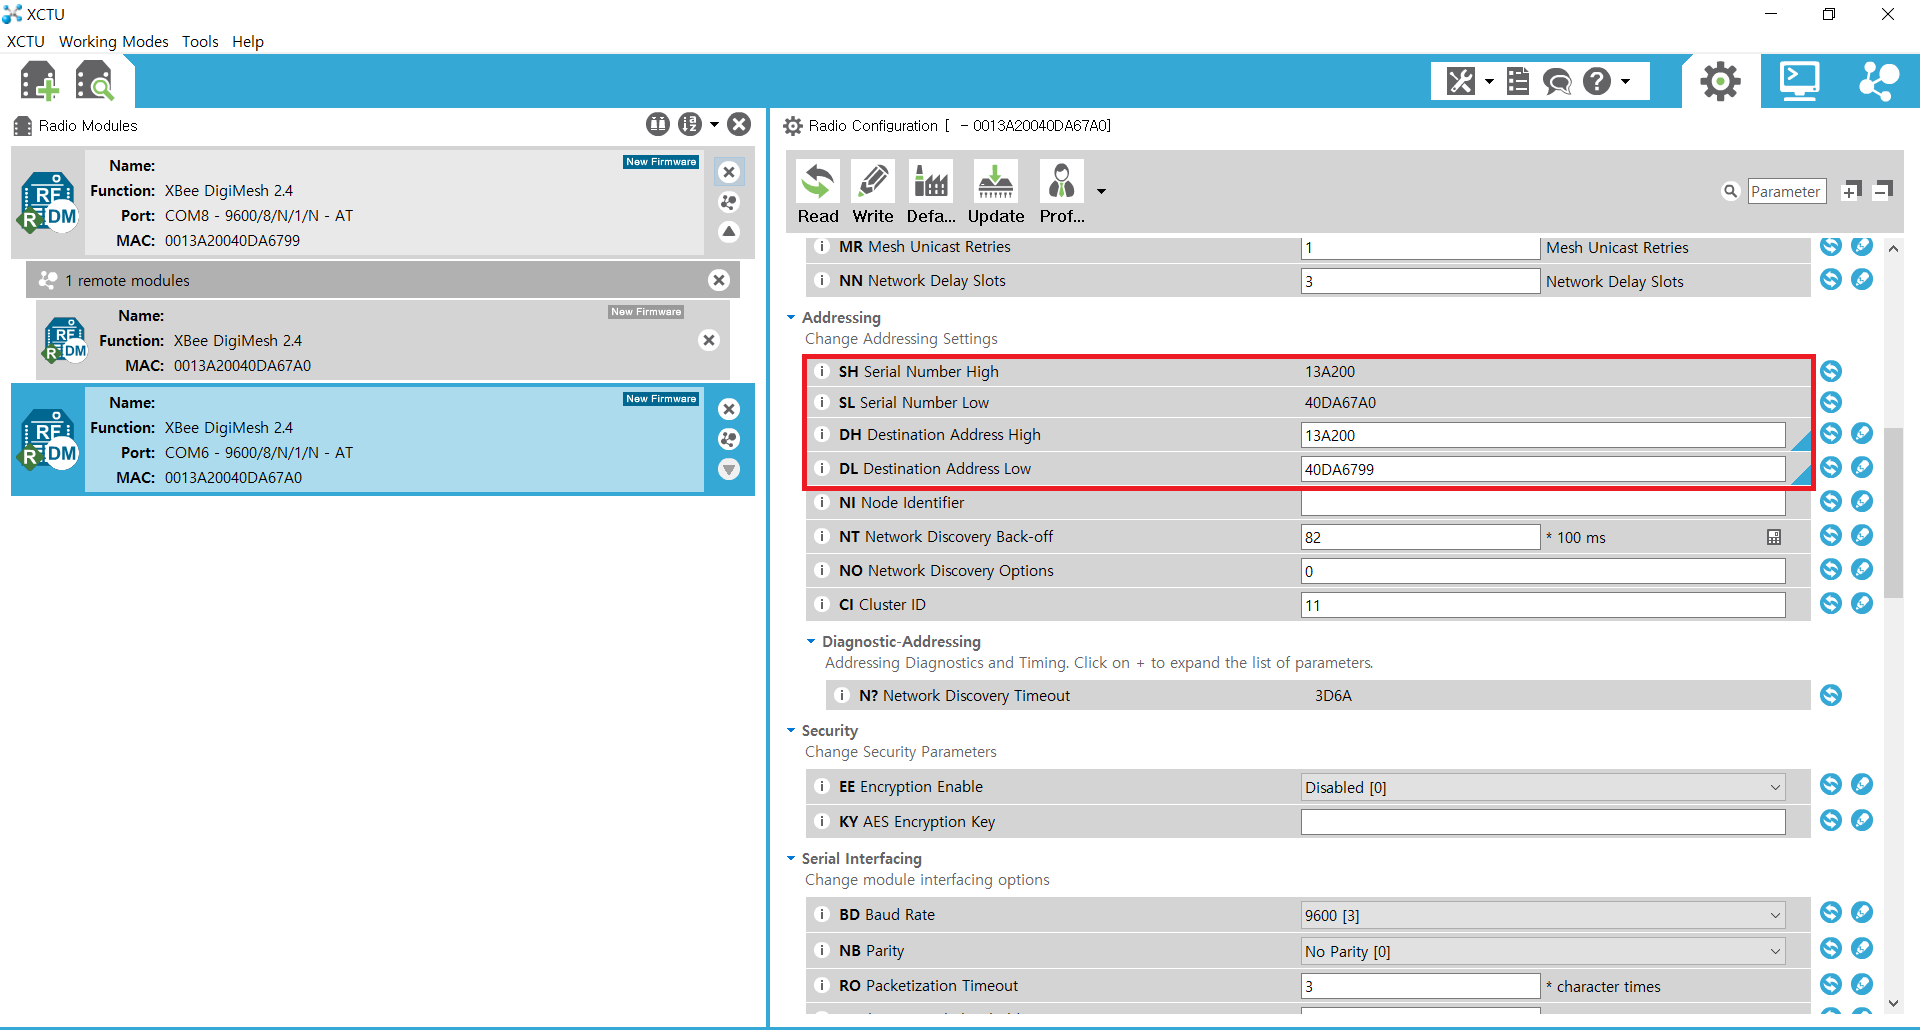
Task: Collapse the Security section
Action: tap(791, 730)
